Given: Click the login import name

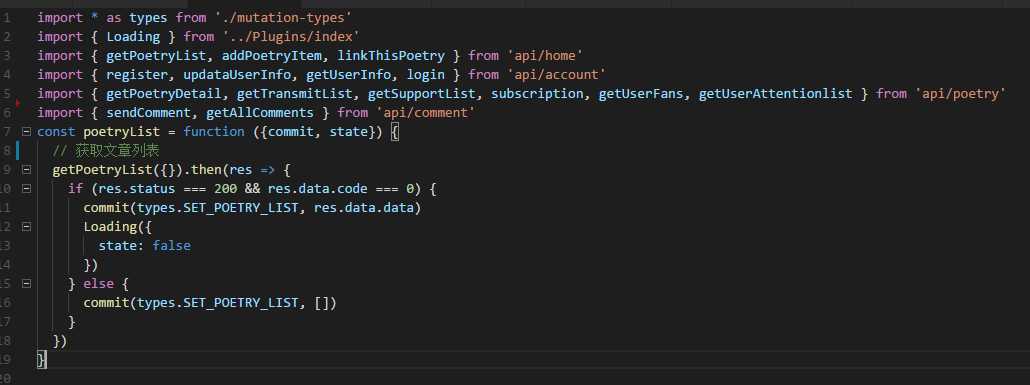Looking at the screenshot, I should click(426, 75).
